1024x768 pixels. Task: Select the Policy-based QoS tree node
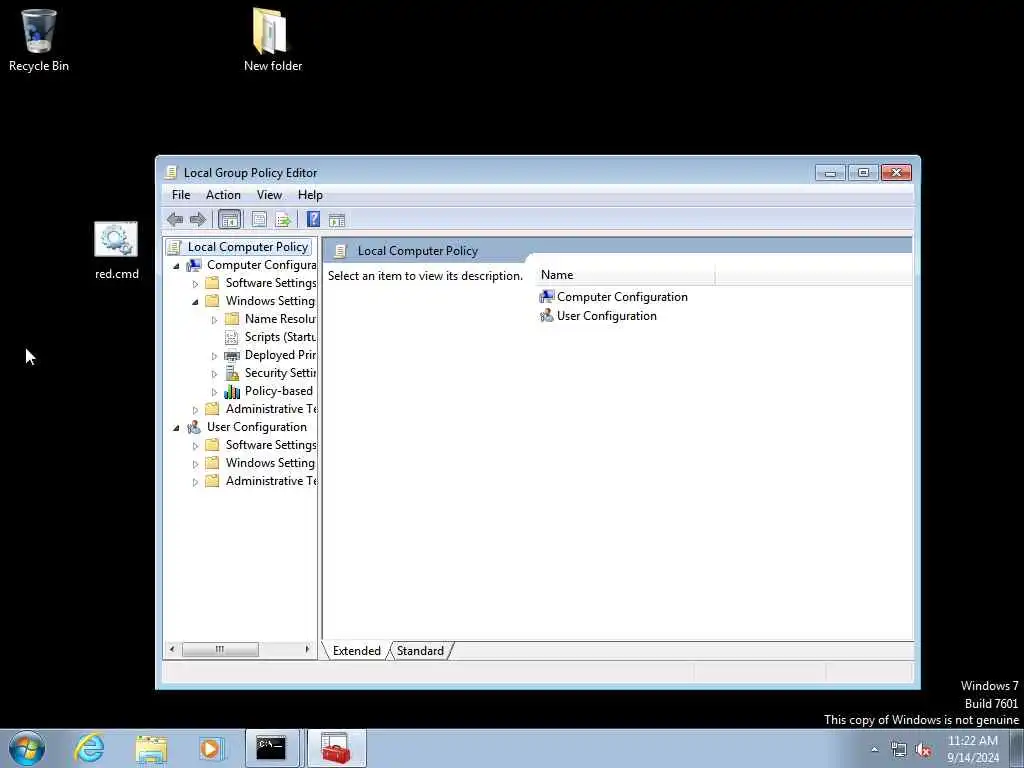(278, 391)
